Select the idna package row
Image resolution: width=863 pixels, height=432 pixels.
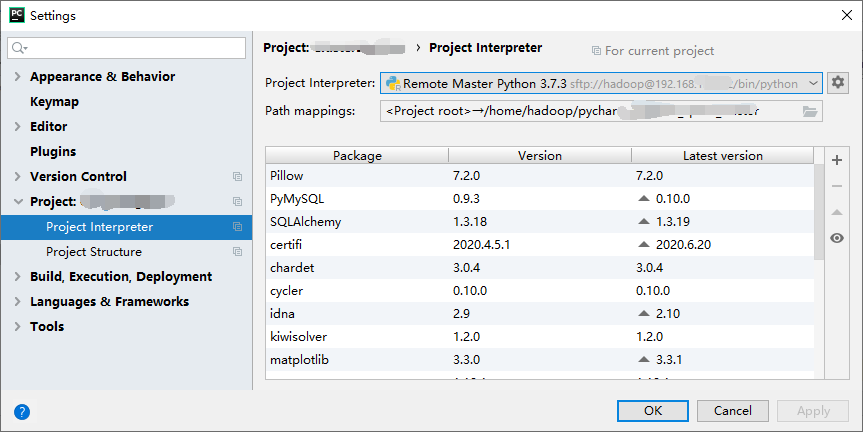click(x=540, y=314)
